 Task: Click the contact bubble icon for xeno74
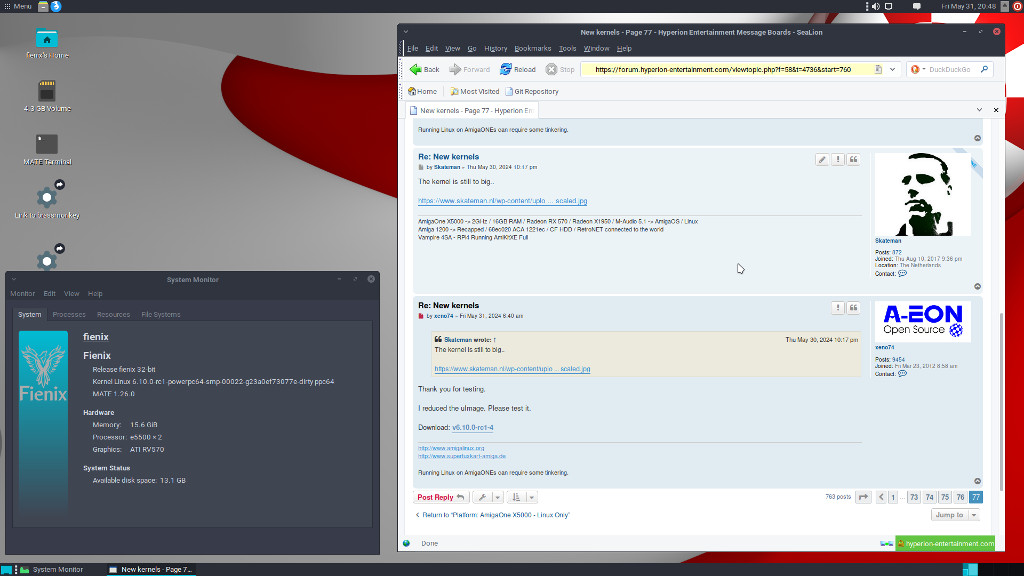[903, 374]
